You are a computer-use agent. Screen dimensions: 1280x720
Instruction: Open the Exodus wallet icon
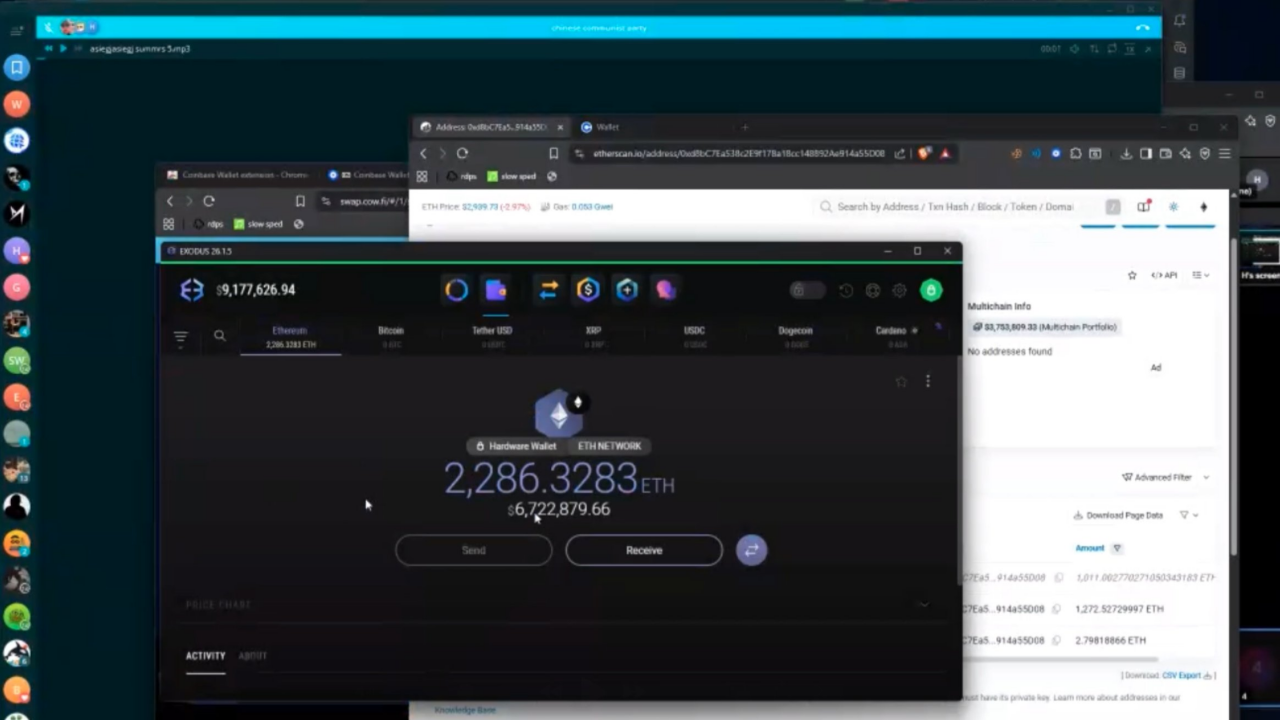496,290
